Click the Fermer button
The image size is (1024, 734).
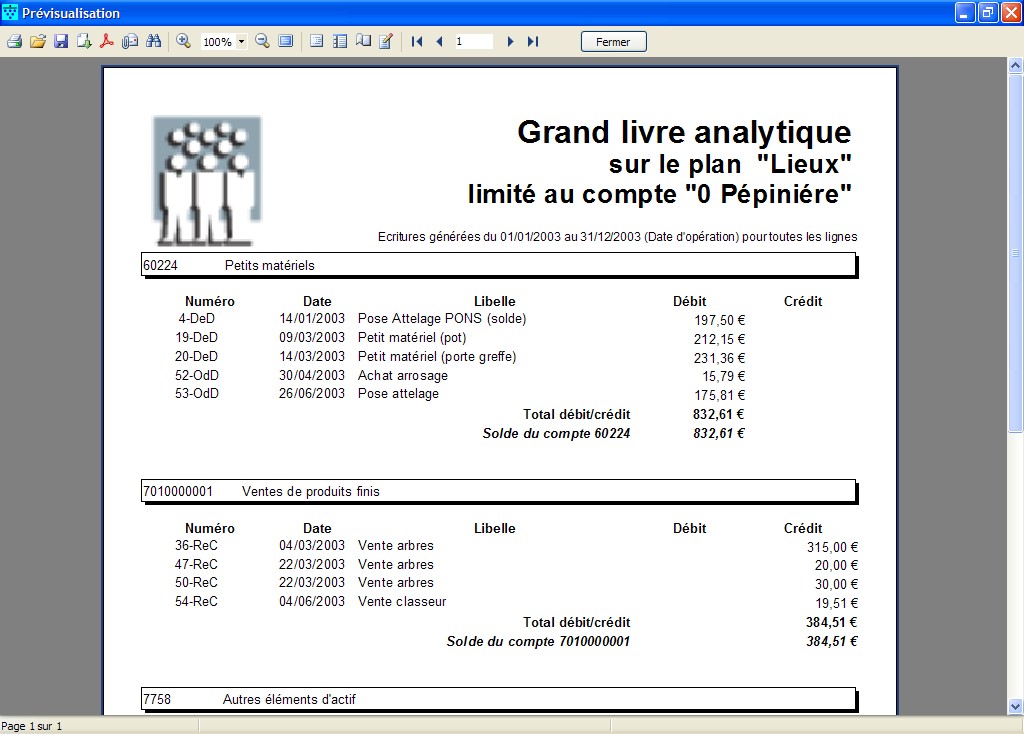tap(613, 41)
